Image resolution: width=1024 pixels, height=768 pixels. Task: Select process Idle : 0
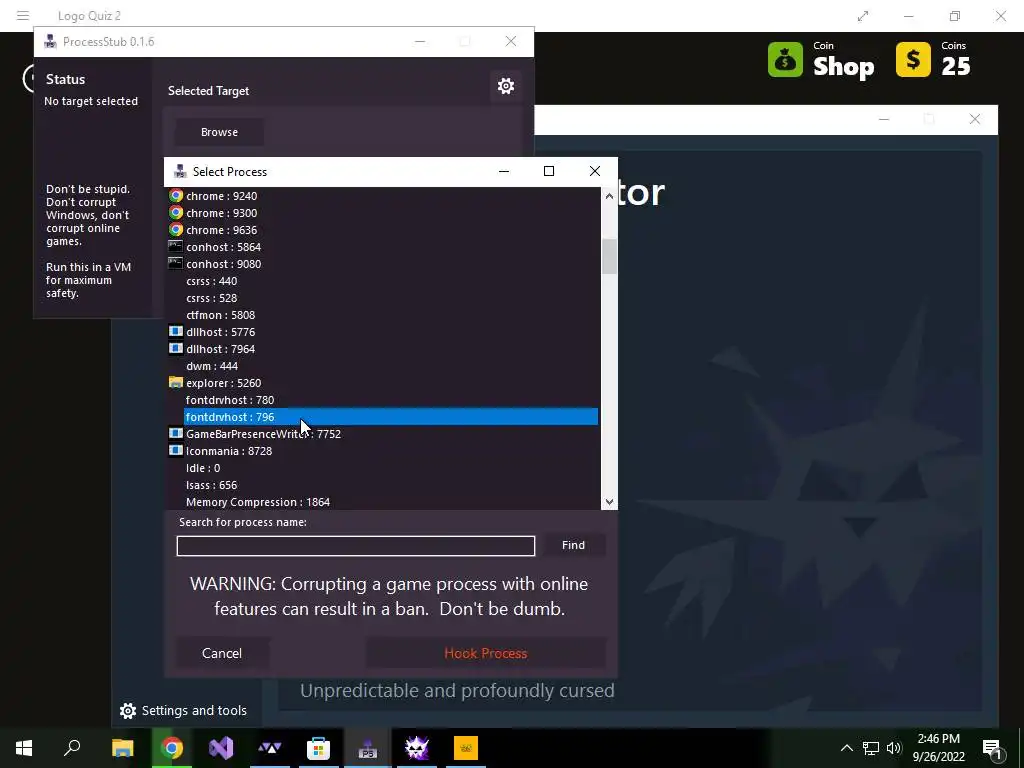coord(203,468)
